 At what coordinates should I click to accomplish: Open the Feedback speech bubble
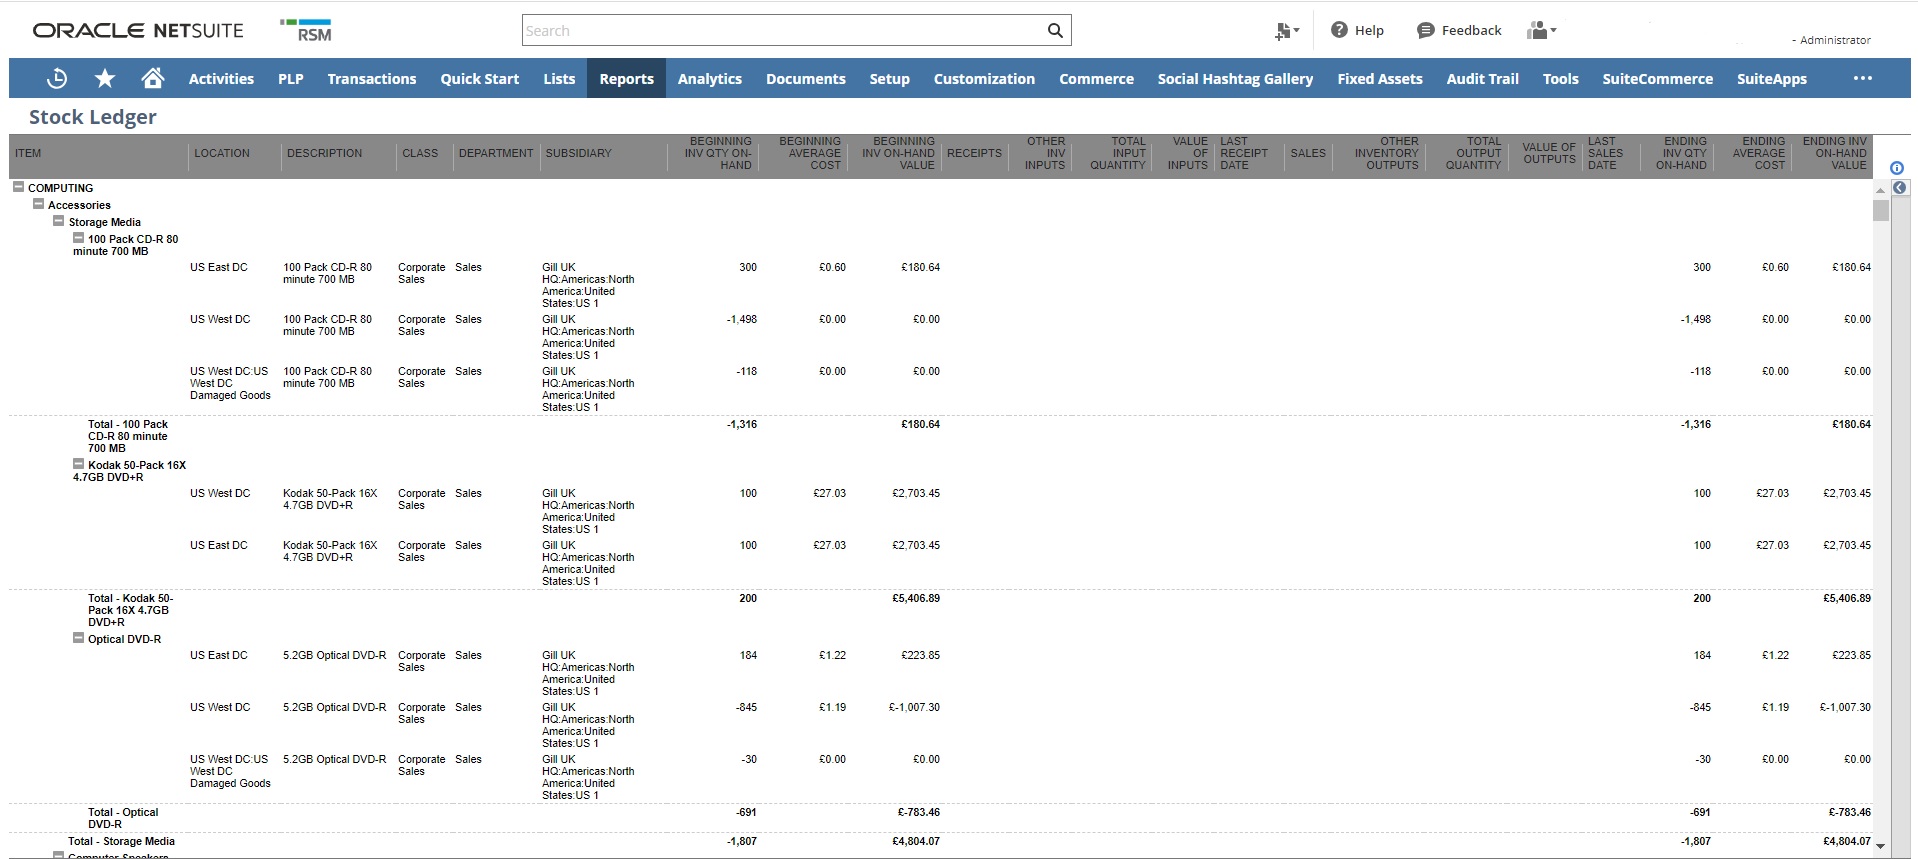pyautogui.click(x=1426, y=31)
